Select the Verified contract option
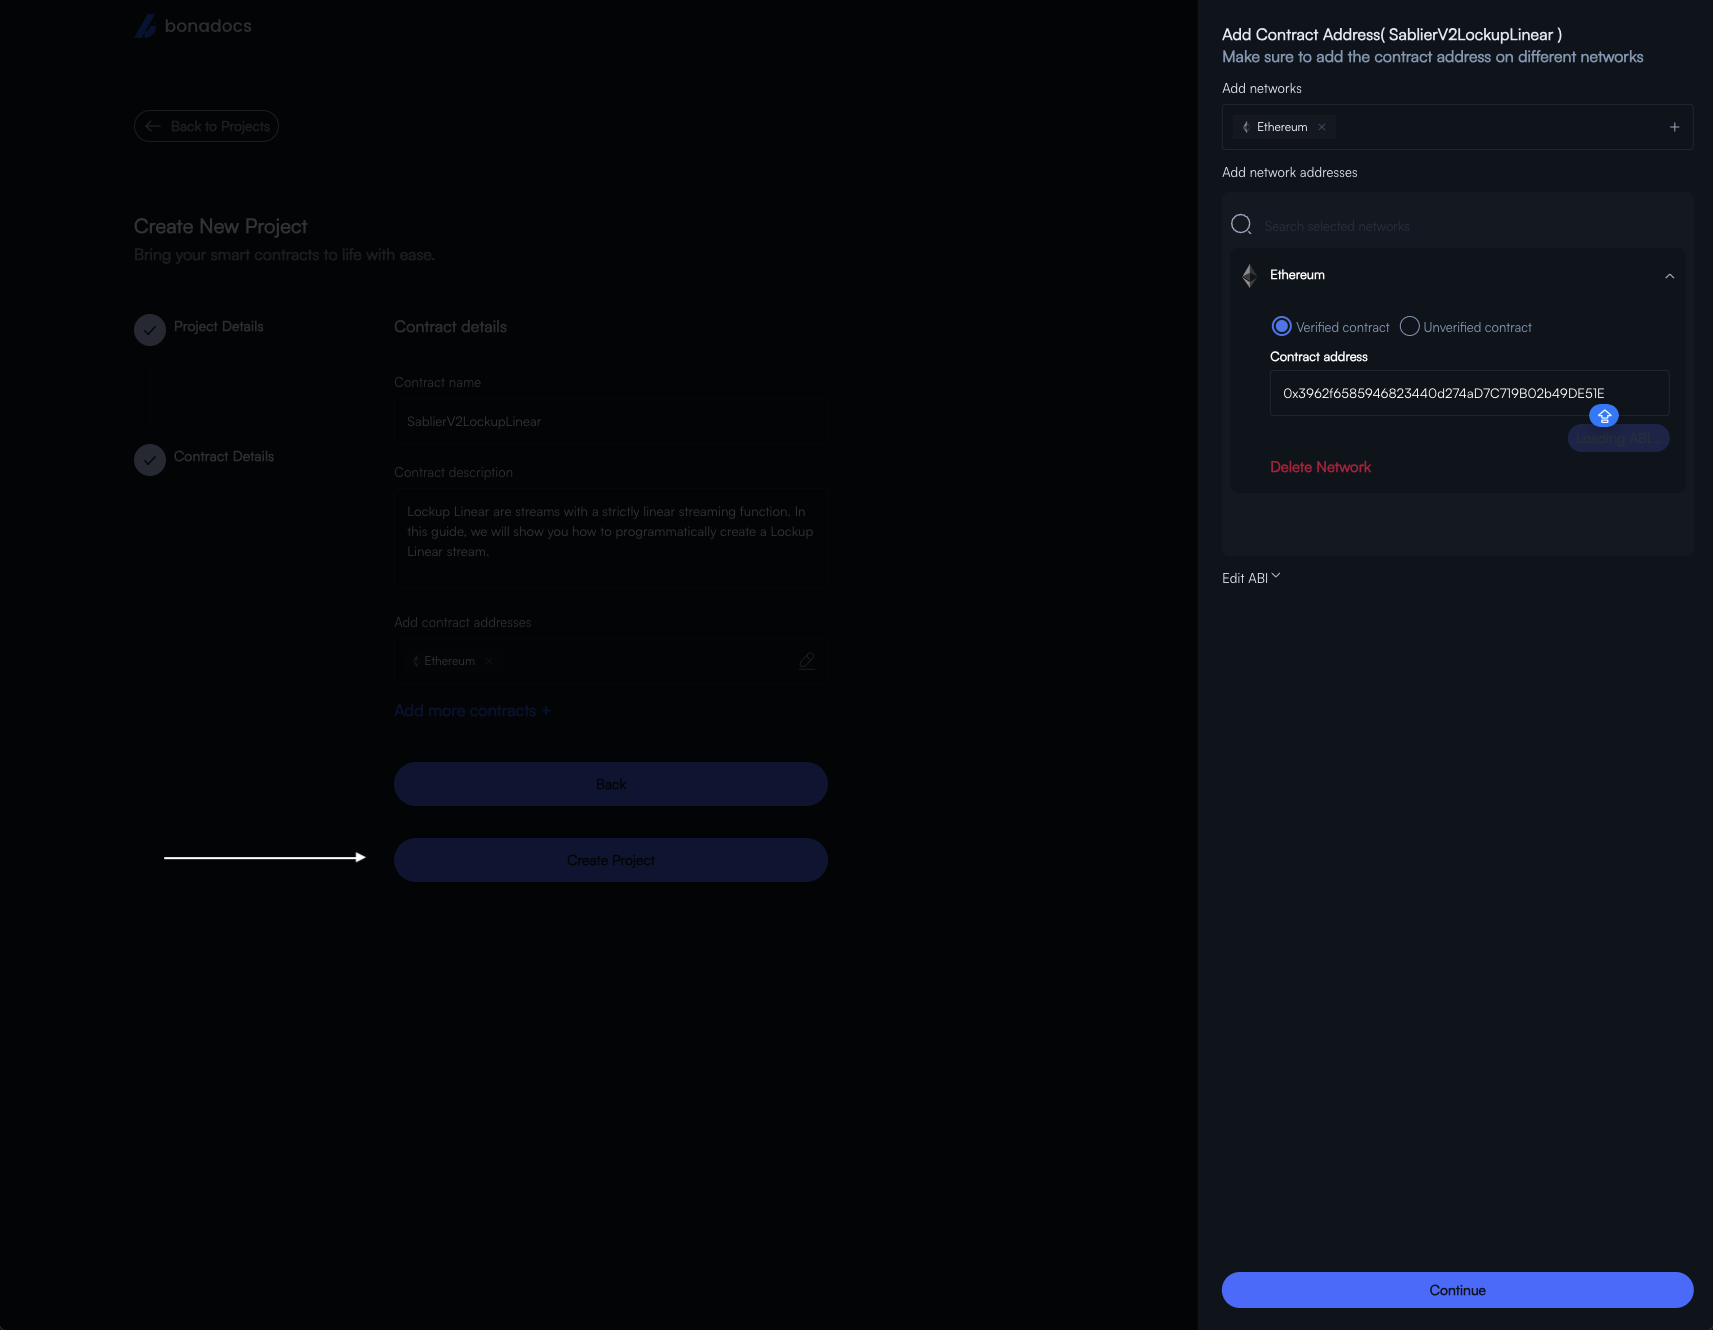Image resolution: width=1713 pixels, height=1330 pixels. click(1281, 327)
